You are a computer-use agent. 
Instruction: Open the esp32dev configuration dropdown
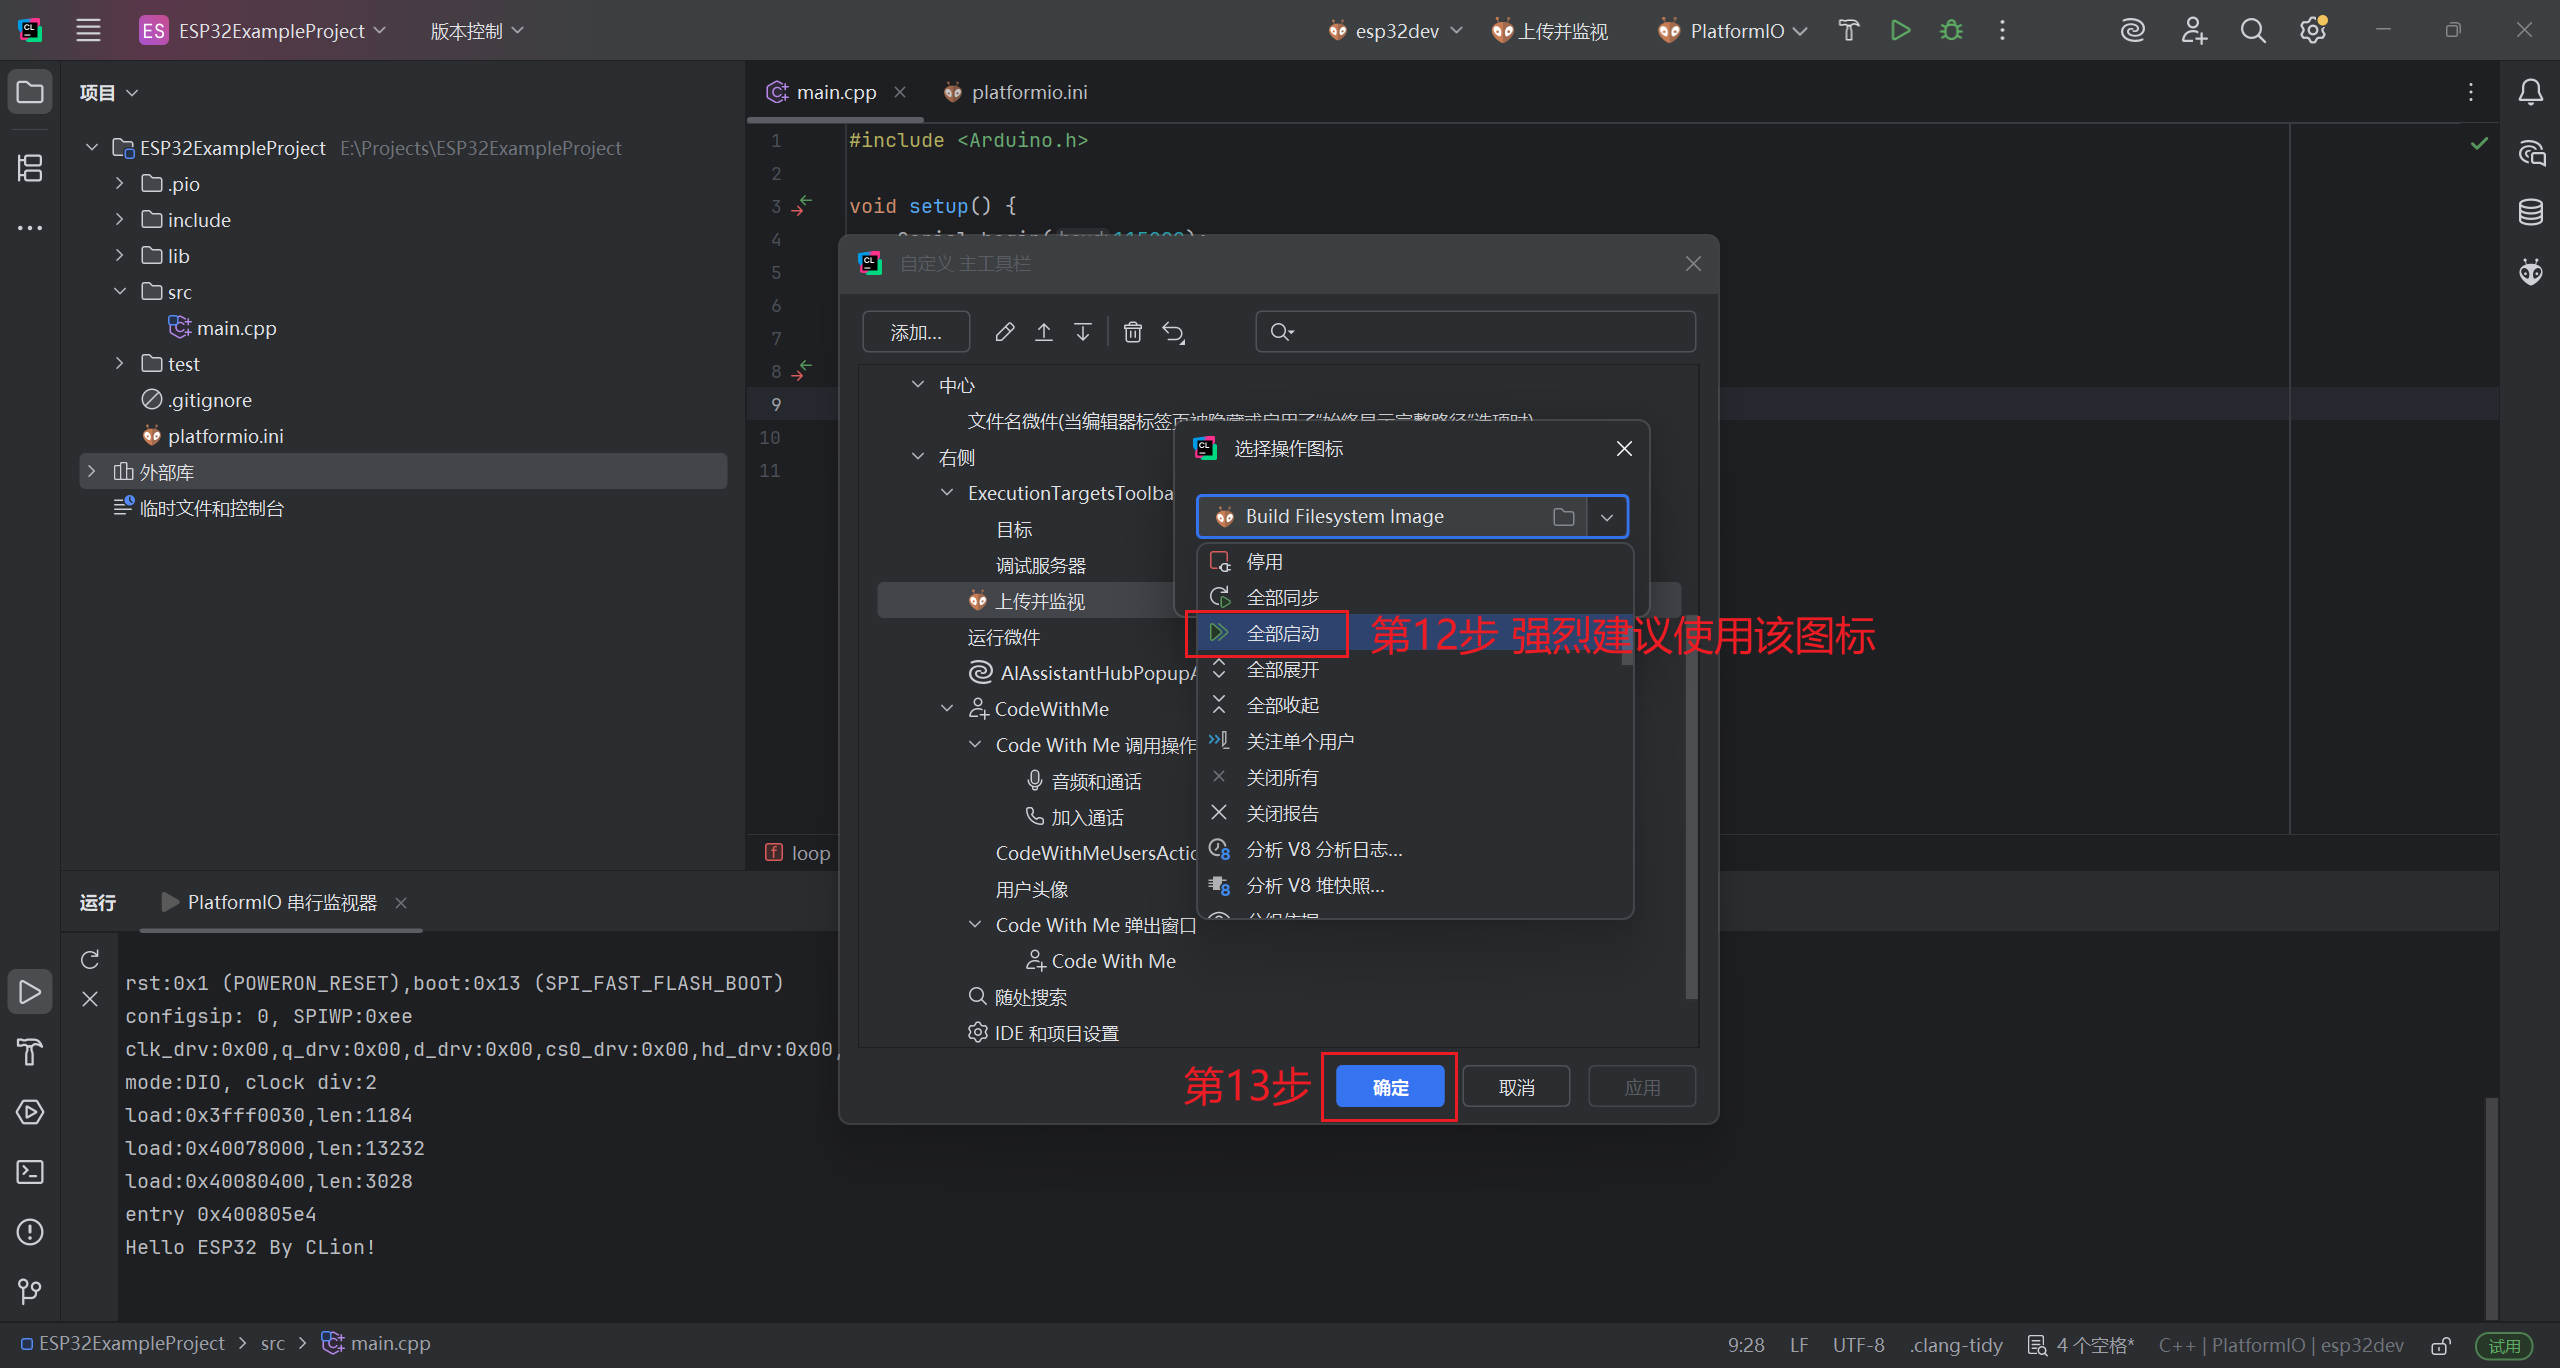pos(1396,31)
